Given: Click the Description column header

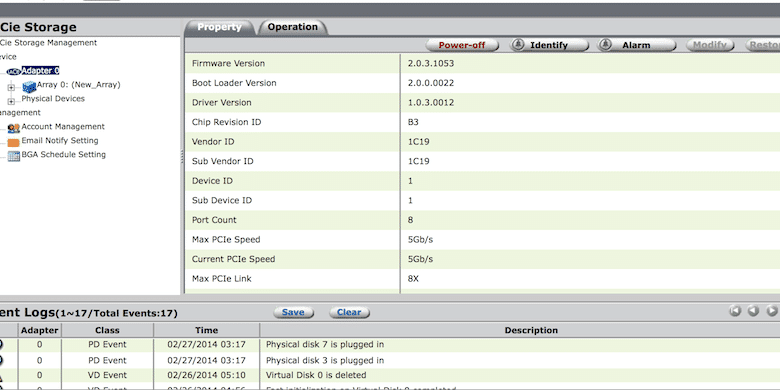Looking at the screenshot, I should point(531,330).
